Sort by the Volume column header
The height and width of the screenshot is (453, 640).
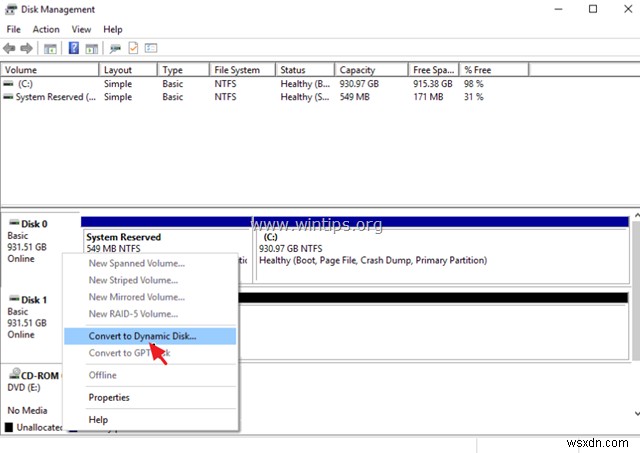click(50, 70)
